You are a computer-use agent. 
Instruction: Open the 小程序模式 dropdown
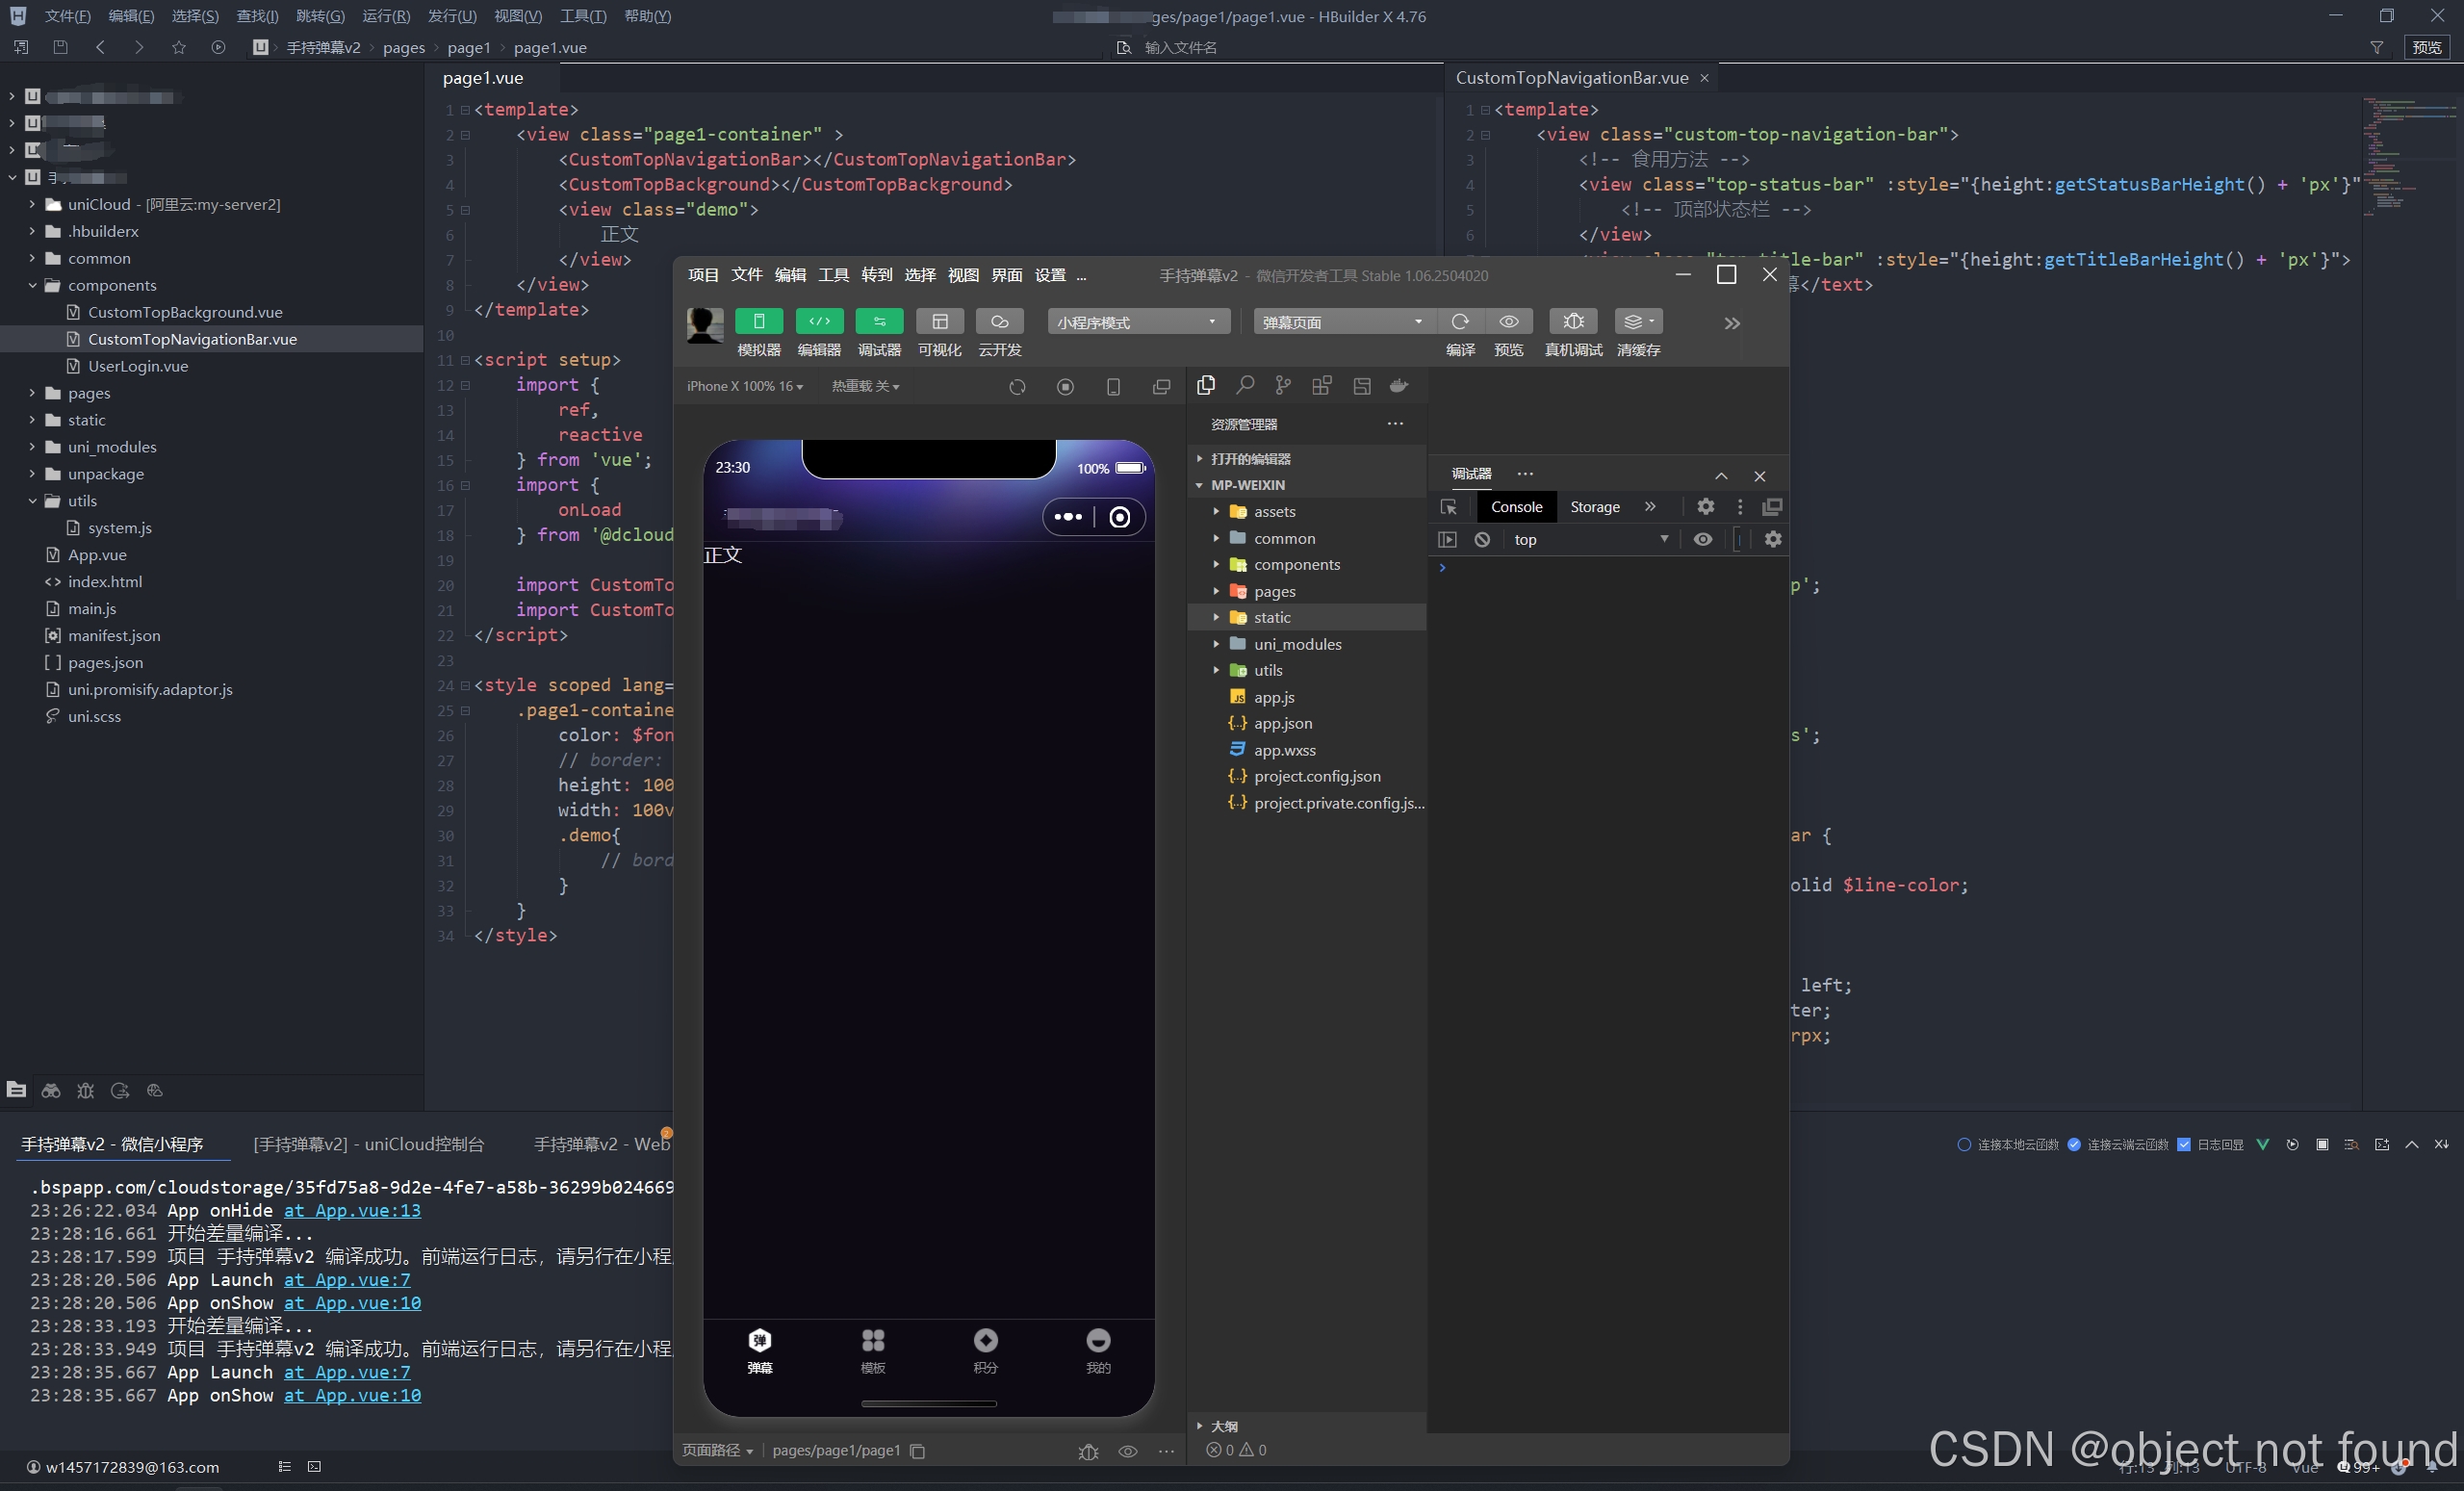1137,322
